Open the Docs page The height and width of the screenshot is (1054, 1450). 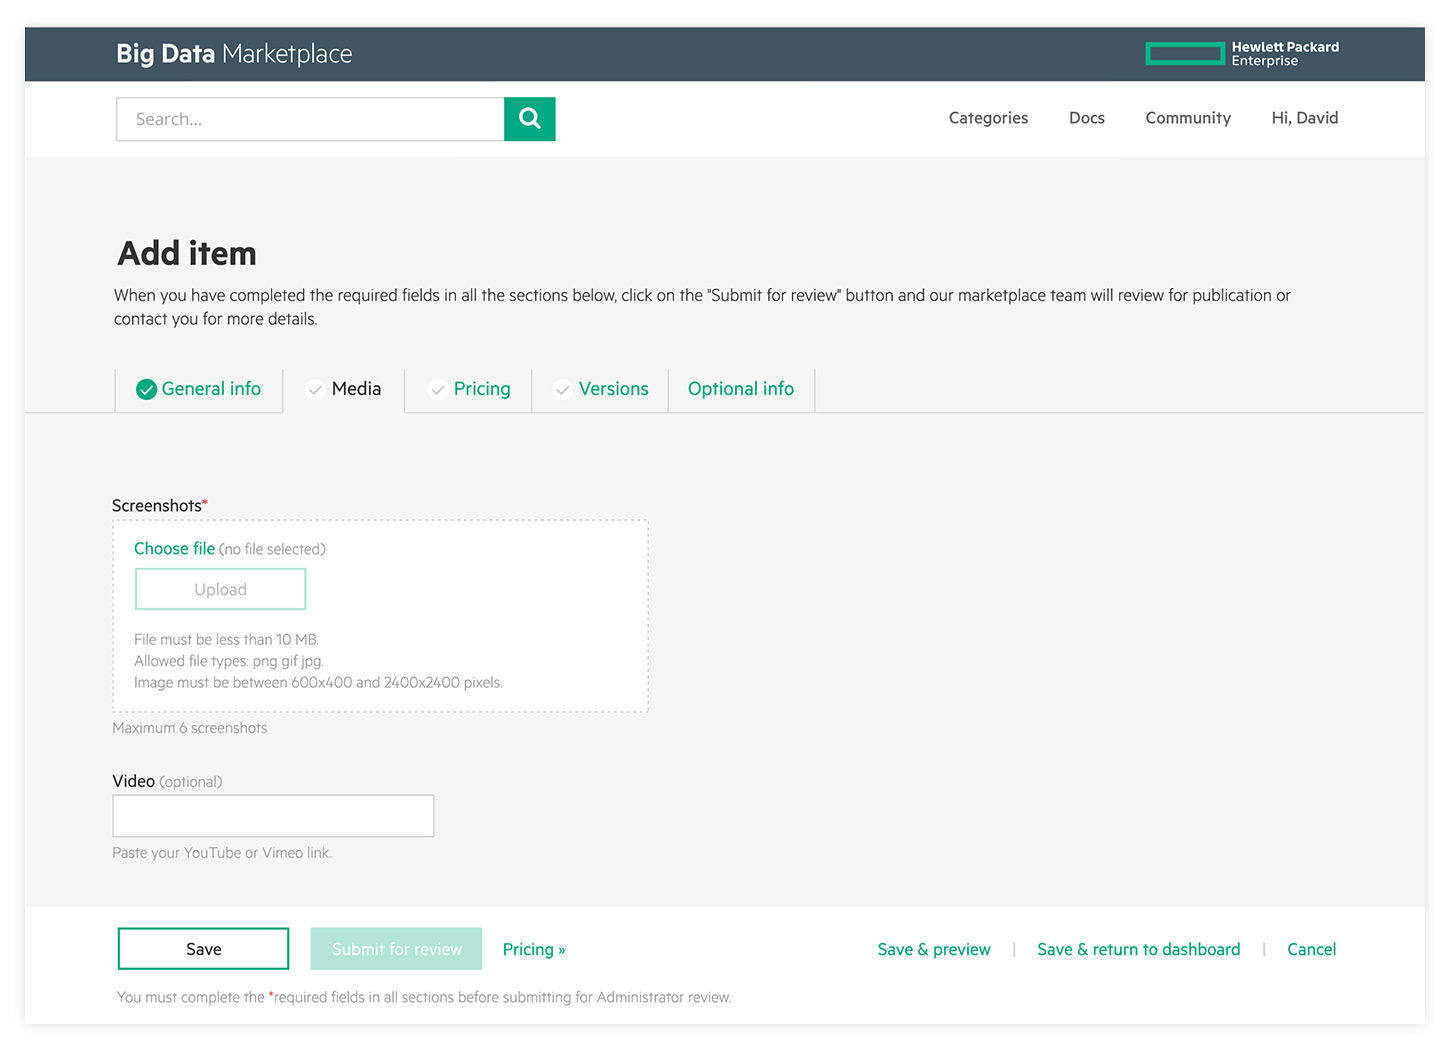click(1086, 118)
